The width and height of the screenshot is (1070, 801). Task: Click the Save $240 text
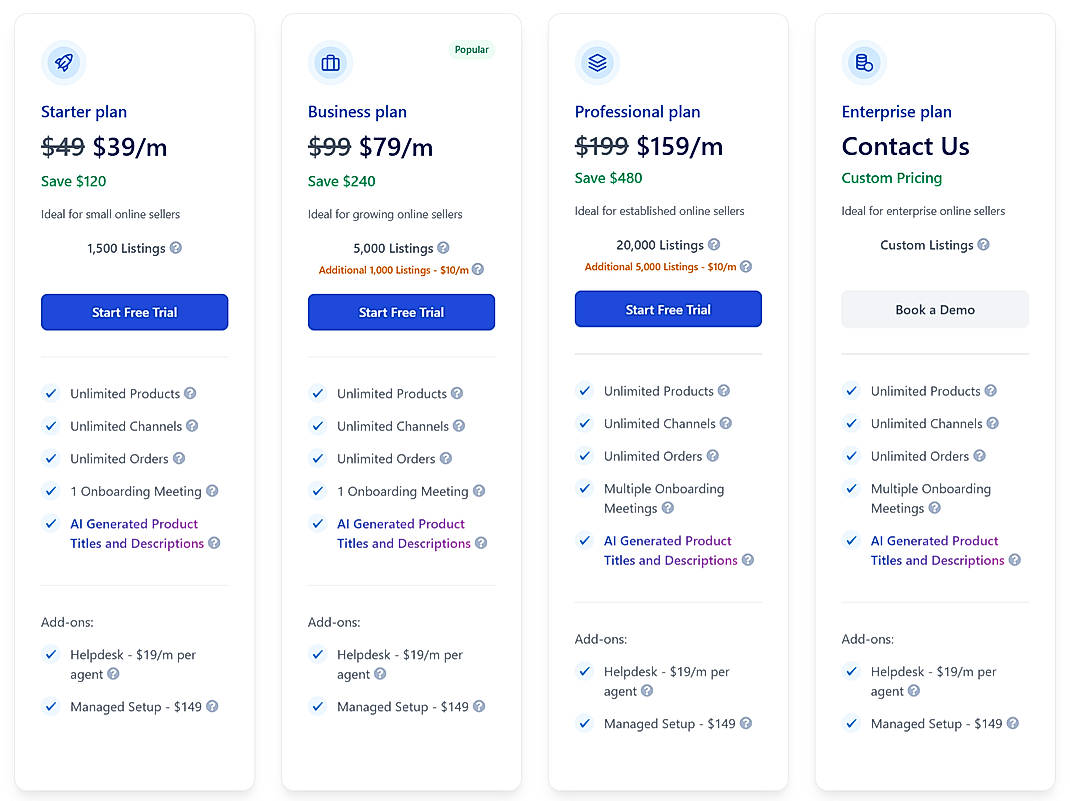click(x=341, y=181)
